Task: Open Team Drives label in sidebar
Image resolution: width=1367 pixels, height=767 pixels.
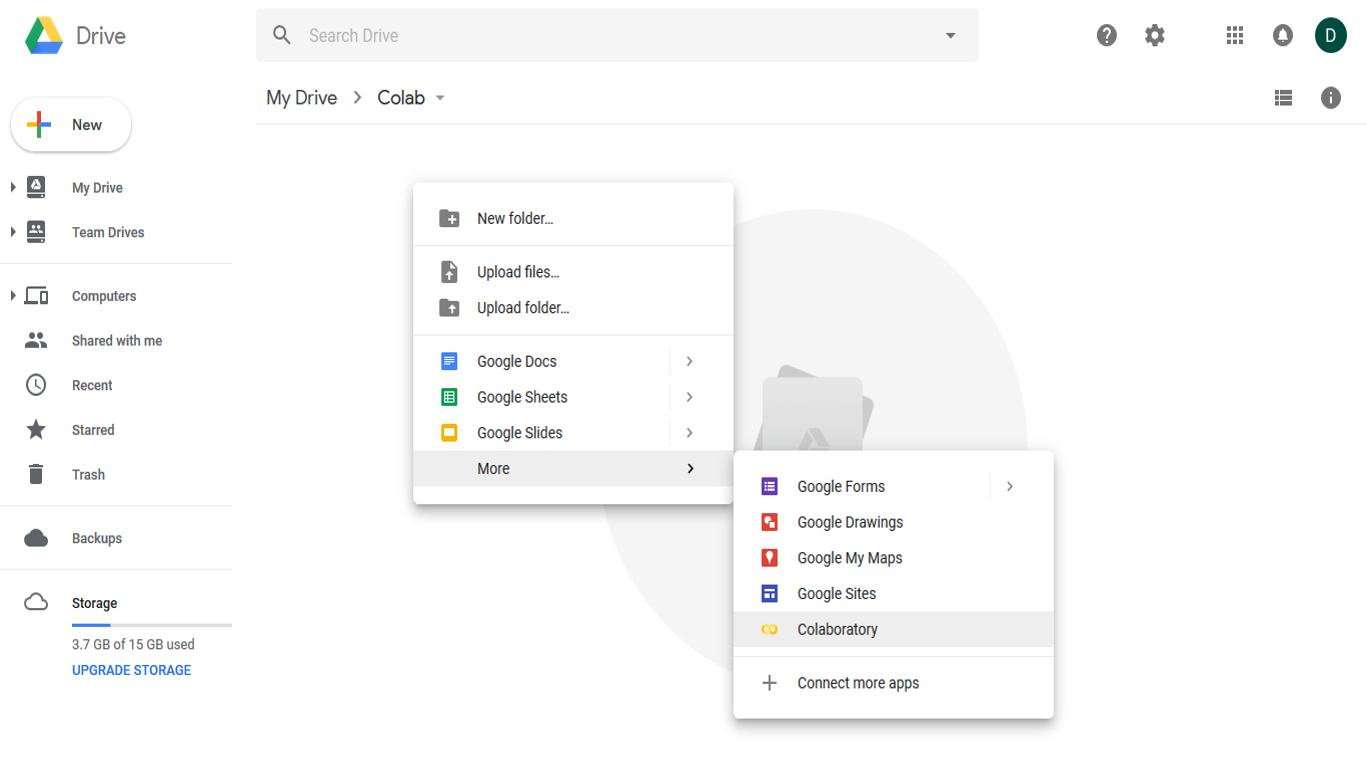Action: click(x=108, y=232)
